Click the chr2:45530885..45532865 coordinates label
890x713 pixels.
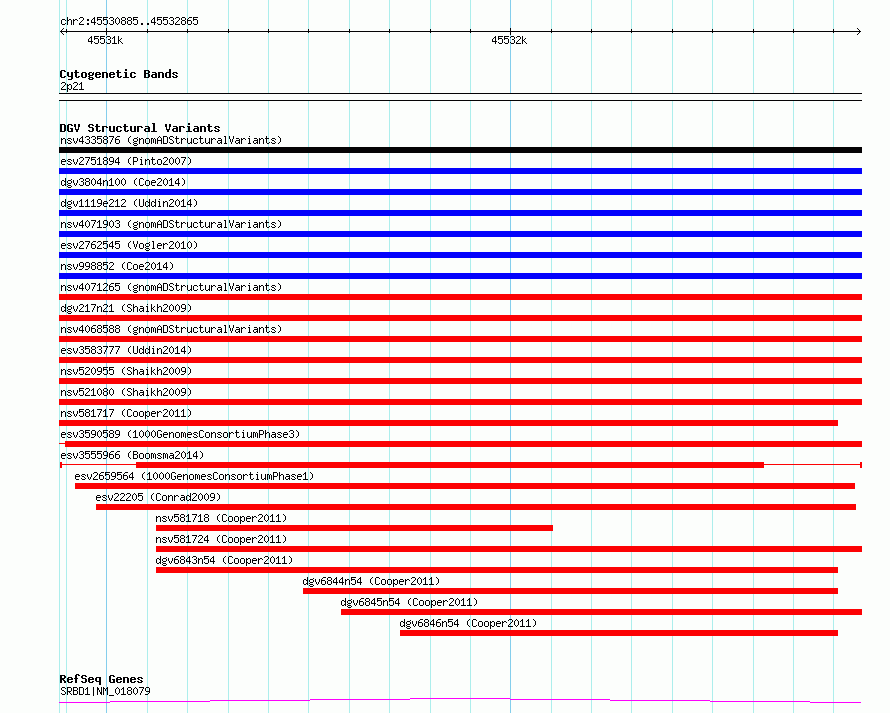pos(129,21)
